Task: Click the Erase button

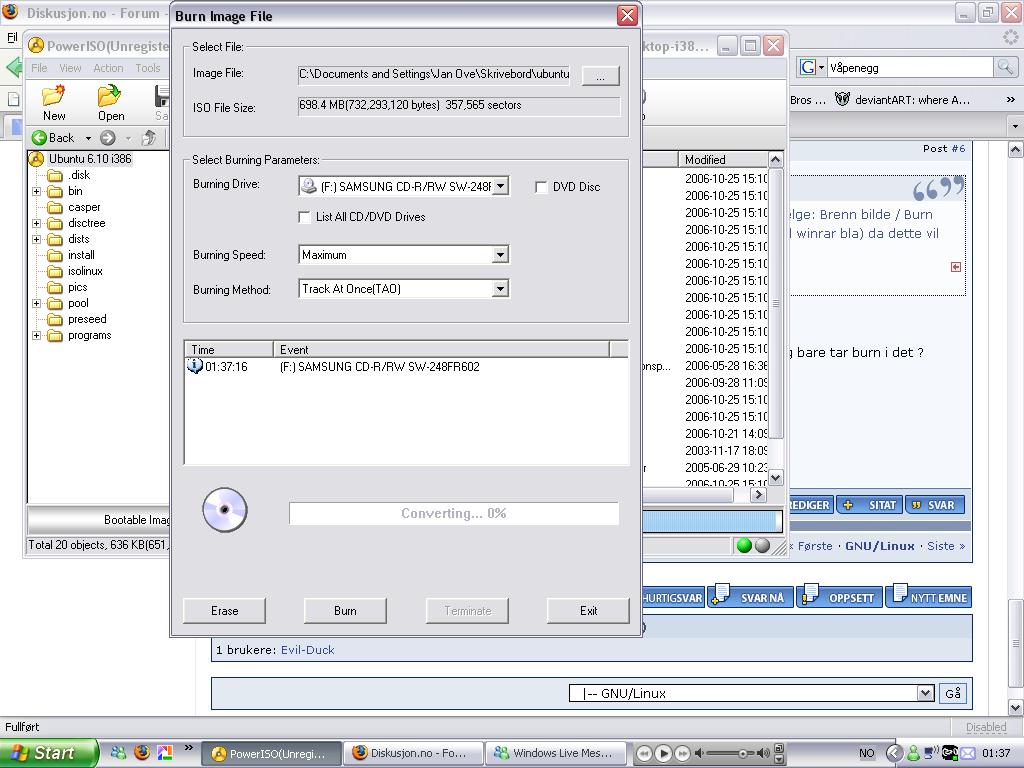Action: (225, 611)
